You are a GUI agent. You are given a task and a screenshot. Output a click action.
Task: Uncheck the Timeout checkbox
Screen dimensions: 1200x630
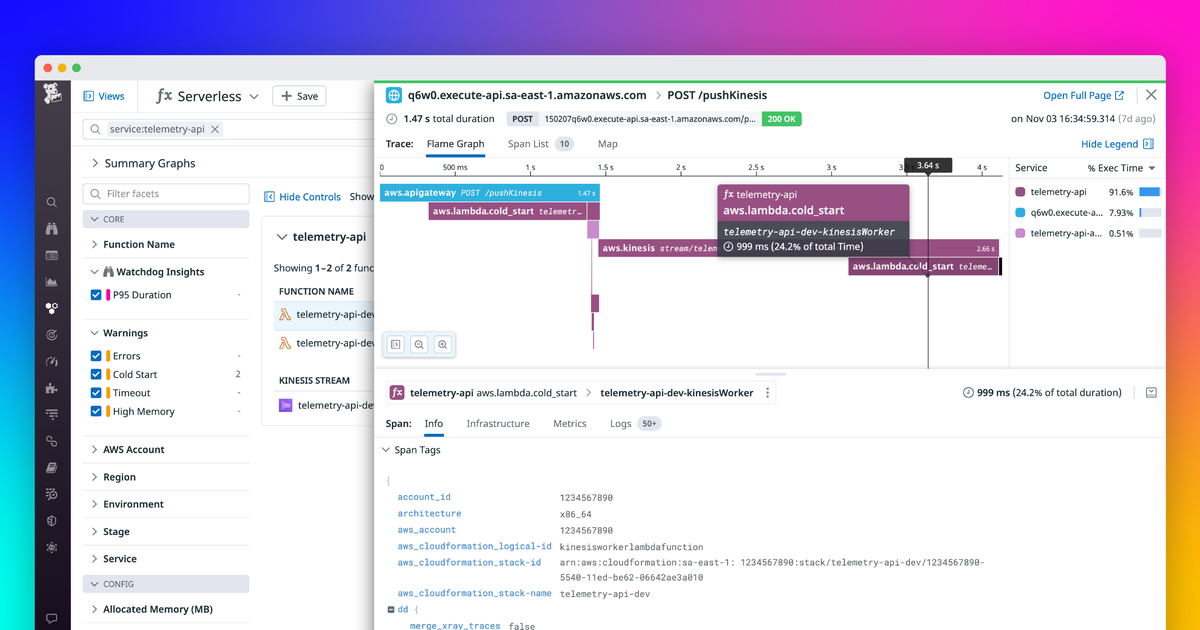tap(96, 393)
